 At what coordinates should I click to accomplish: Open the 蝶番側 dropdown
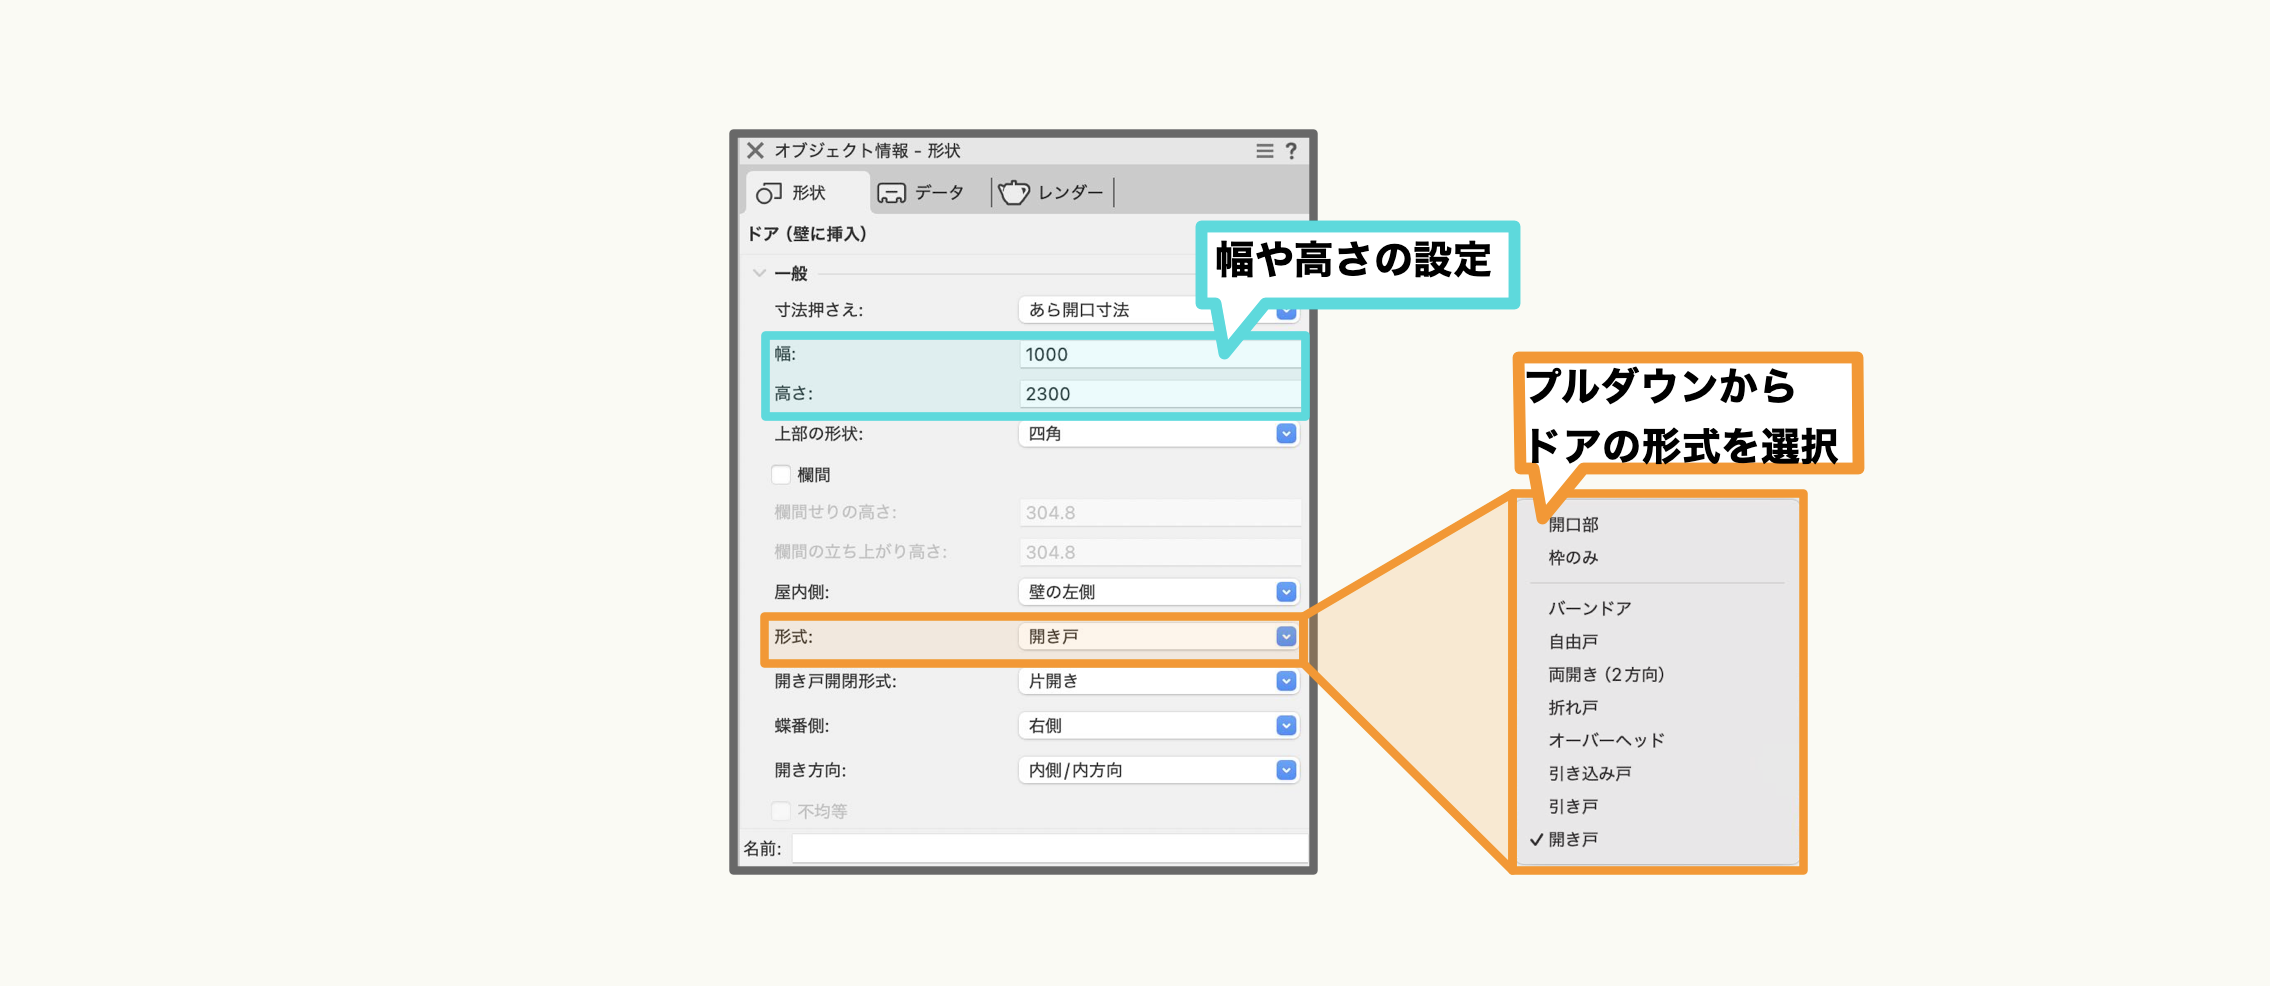pyautogui.click(x=1158, y=726)
